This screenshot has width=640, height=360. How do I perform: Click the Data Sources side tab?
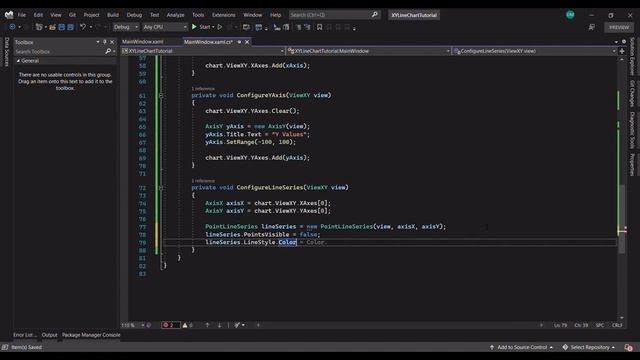pyautogui.click(x=6, y=52)
